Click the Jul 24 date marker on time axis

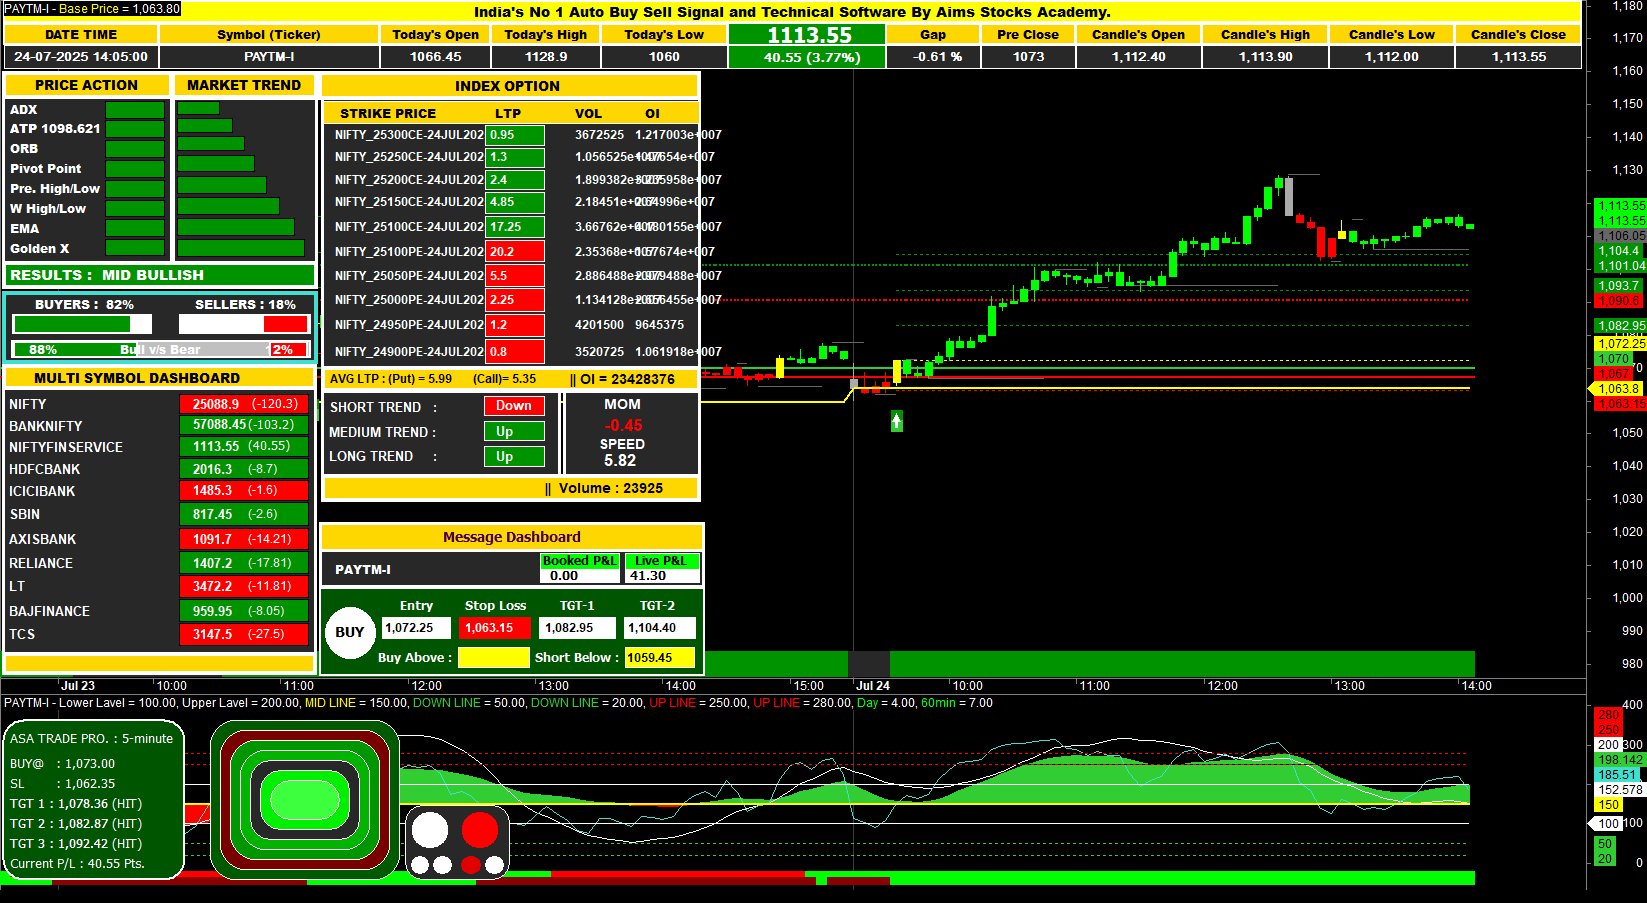click(x=873, y=686)
